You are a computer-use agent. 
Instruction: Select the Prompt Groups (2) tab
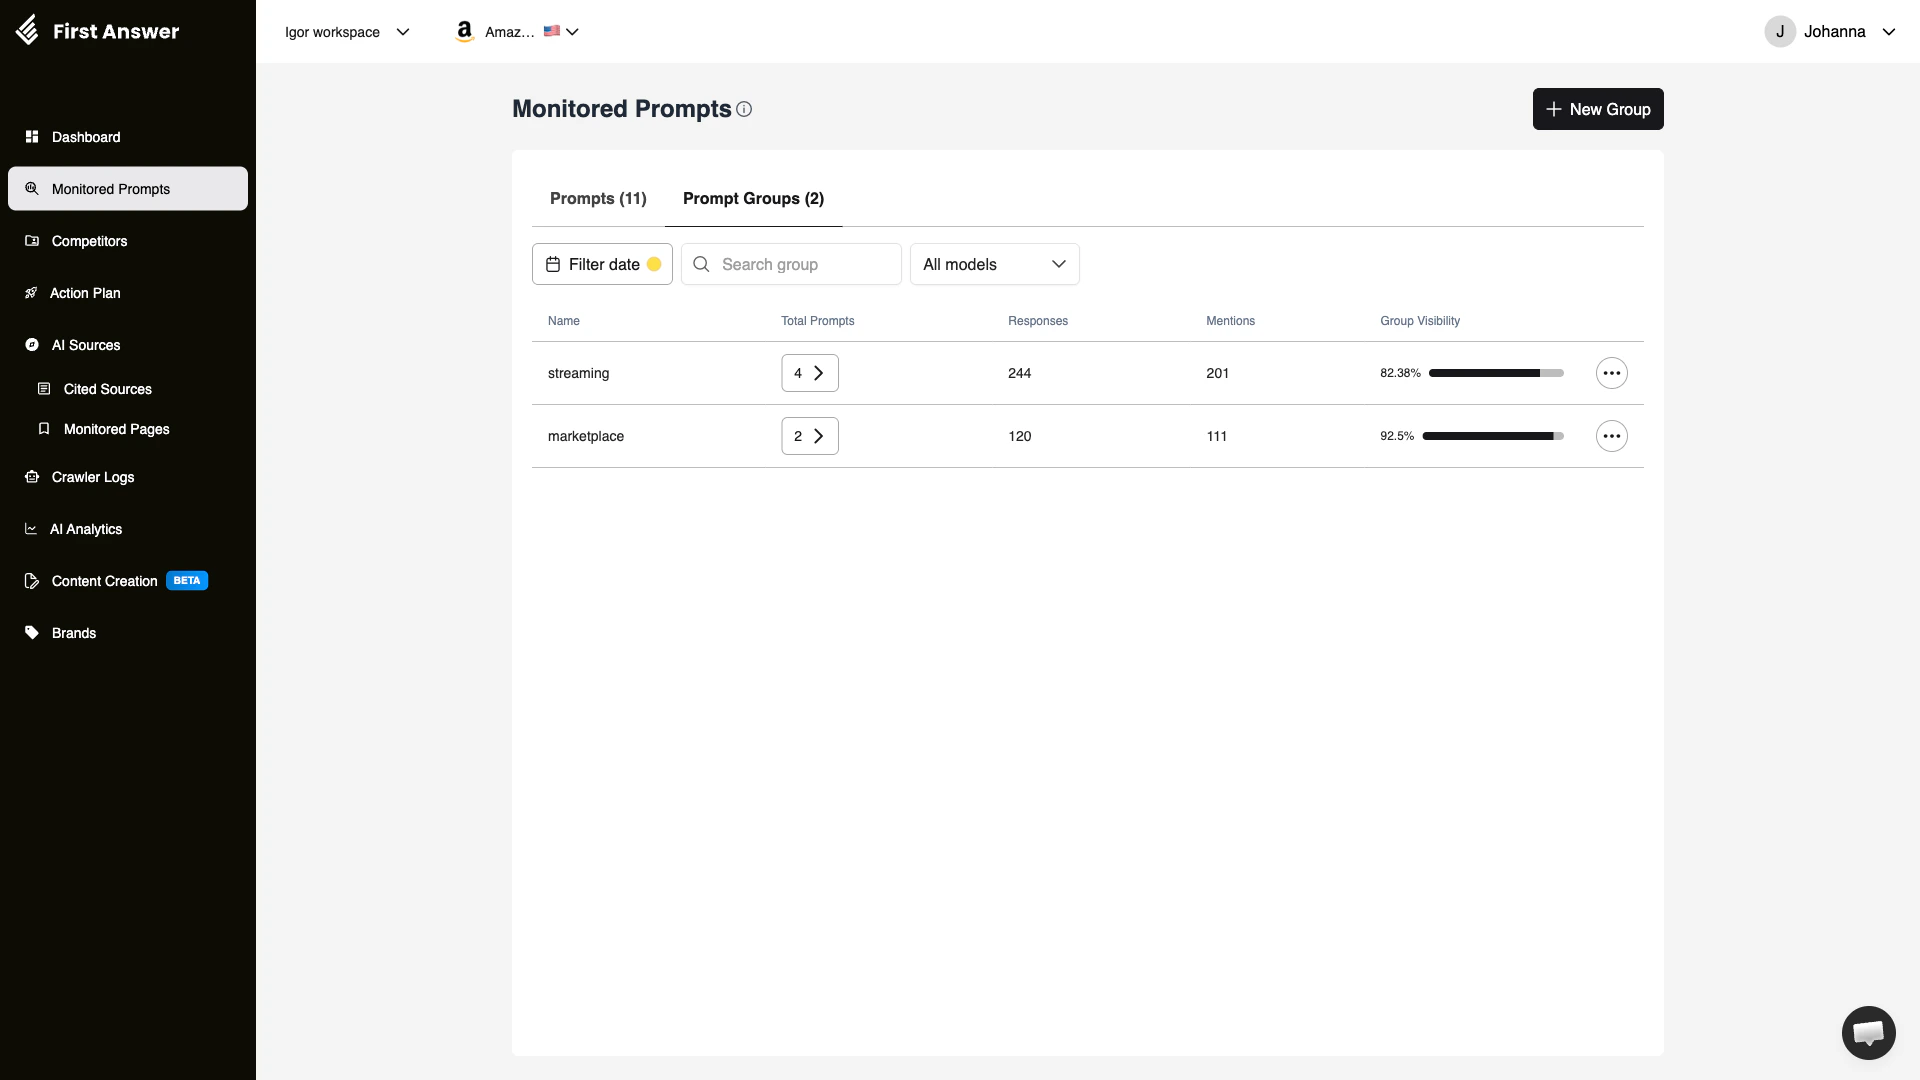coord(753,198)
